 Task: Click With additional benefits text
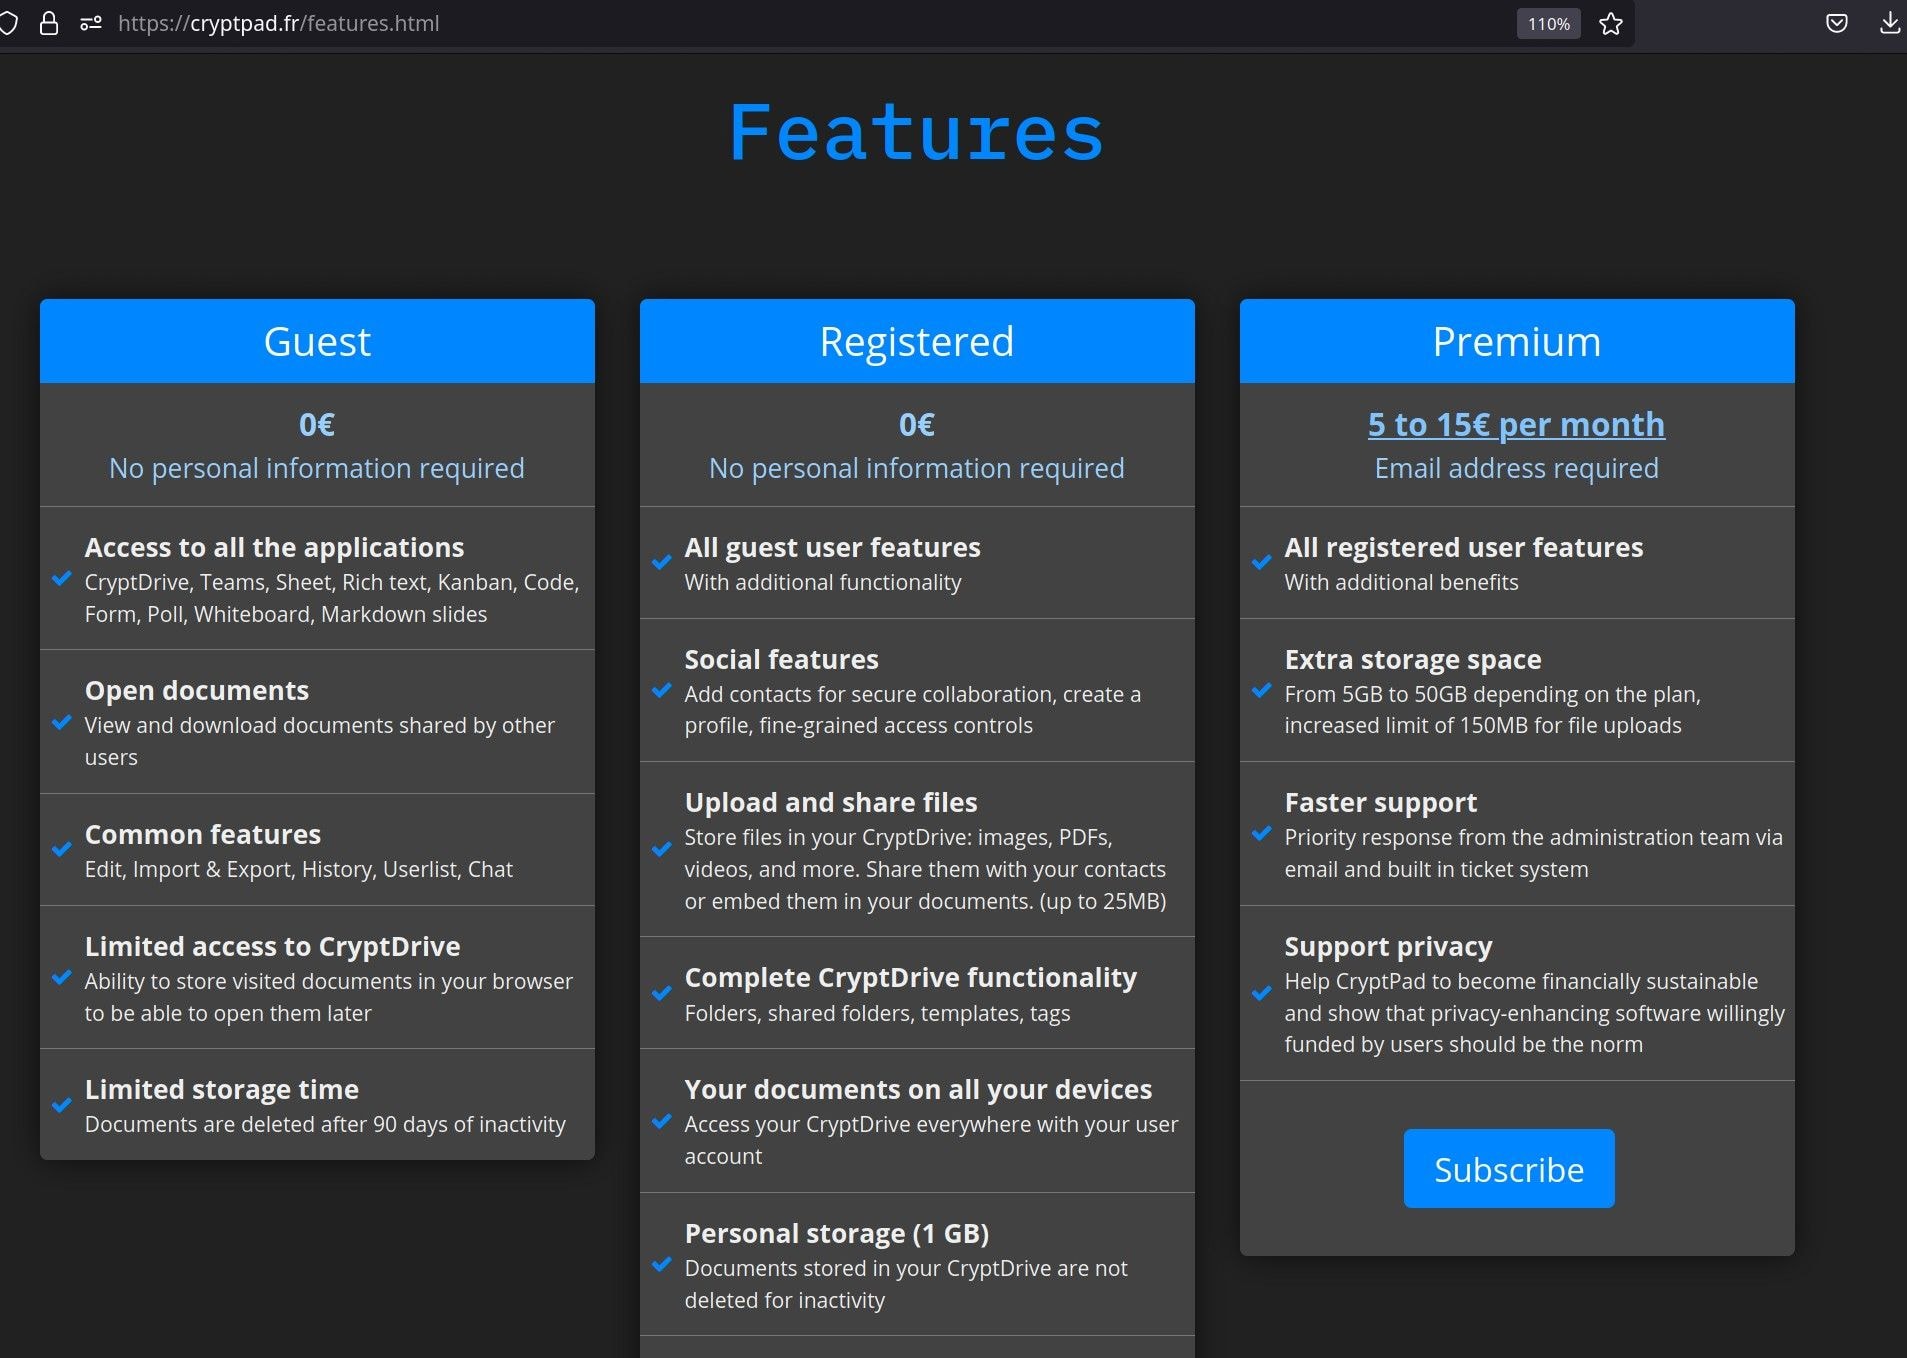pyautogui.click(x=1401, y=582)
